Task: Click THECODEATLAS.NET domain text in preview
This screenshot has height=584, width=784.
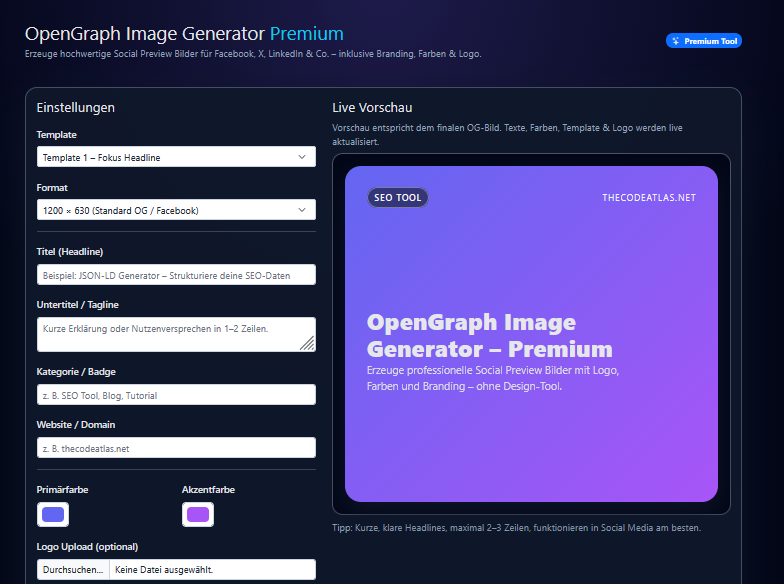Action: pos(648,198)
